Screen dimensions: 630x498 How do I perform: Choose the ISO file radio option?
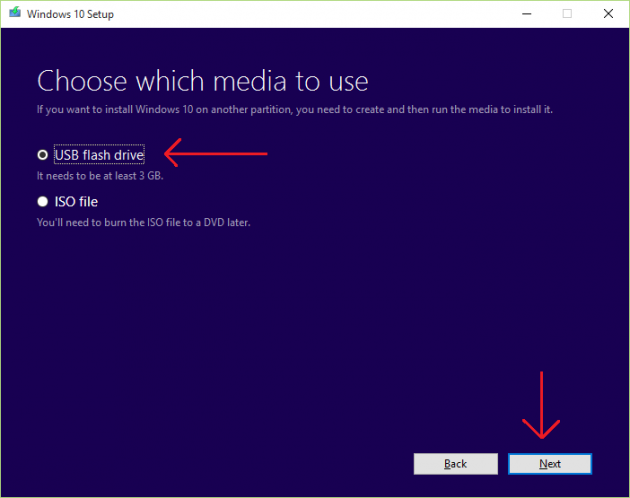coord(43,201)
